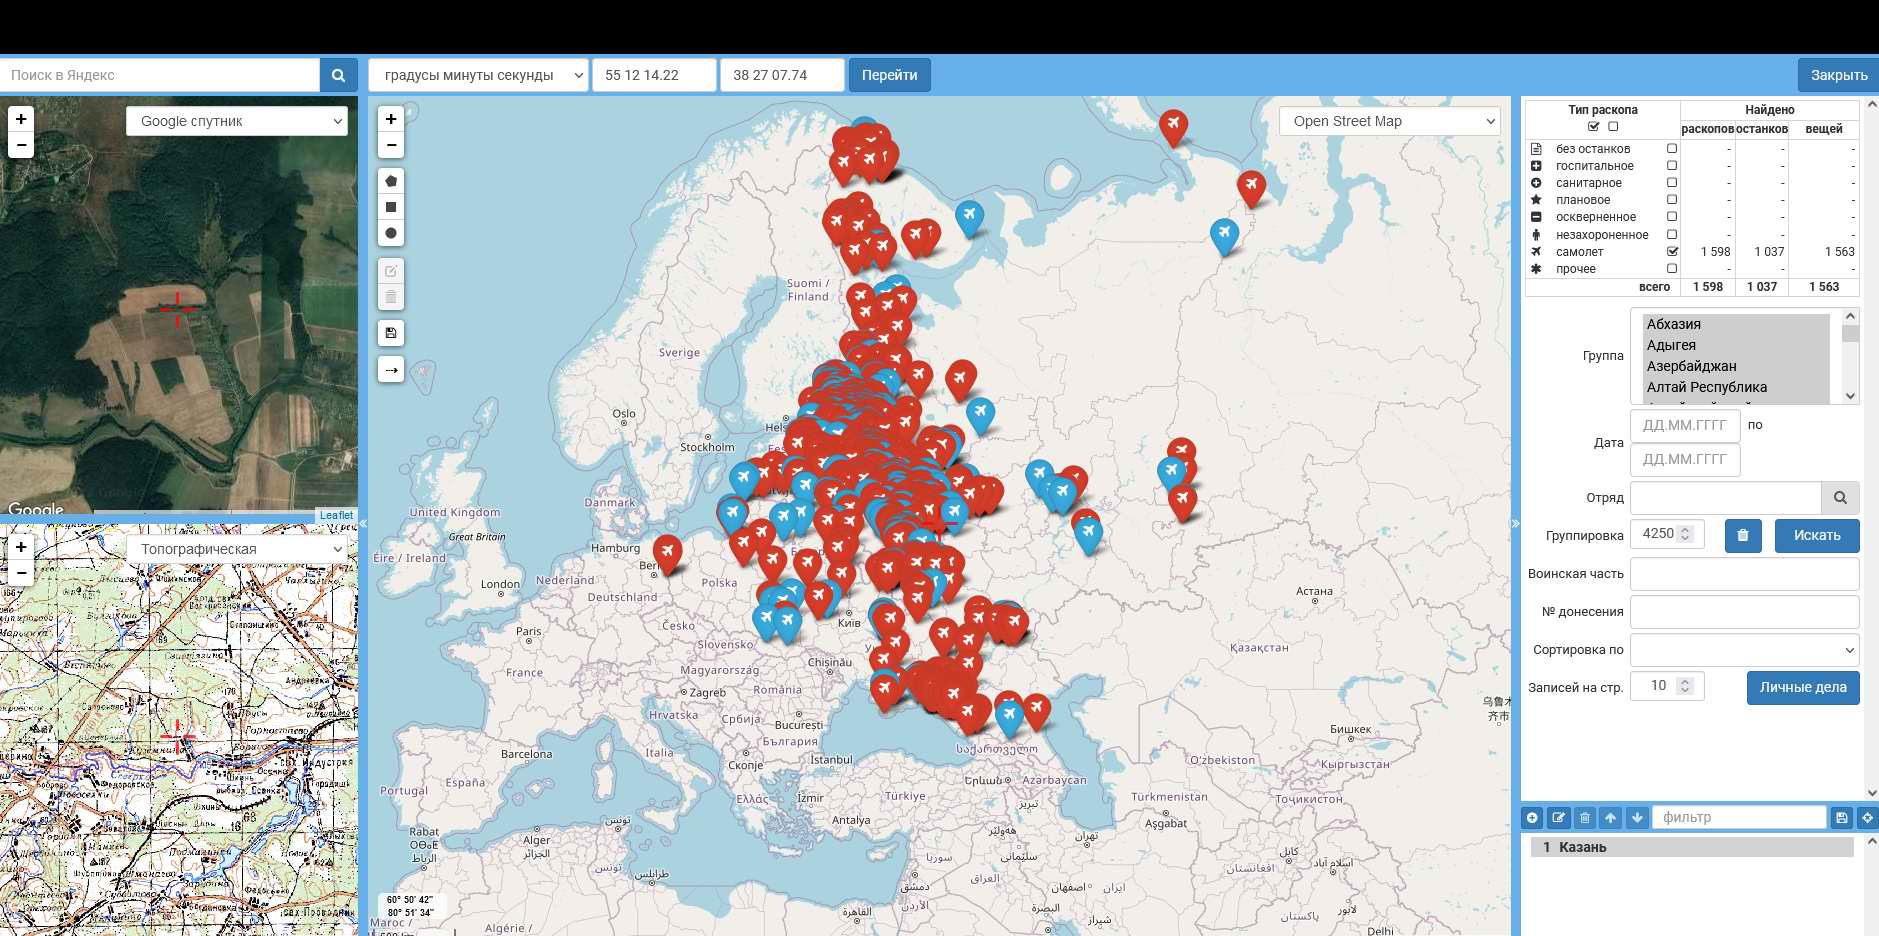Click the Yandex search magnifier button
The width and height of the screenshot is (1879, 936).
pyautogui.click(x=338, y=75)
